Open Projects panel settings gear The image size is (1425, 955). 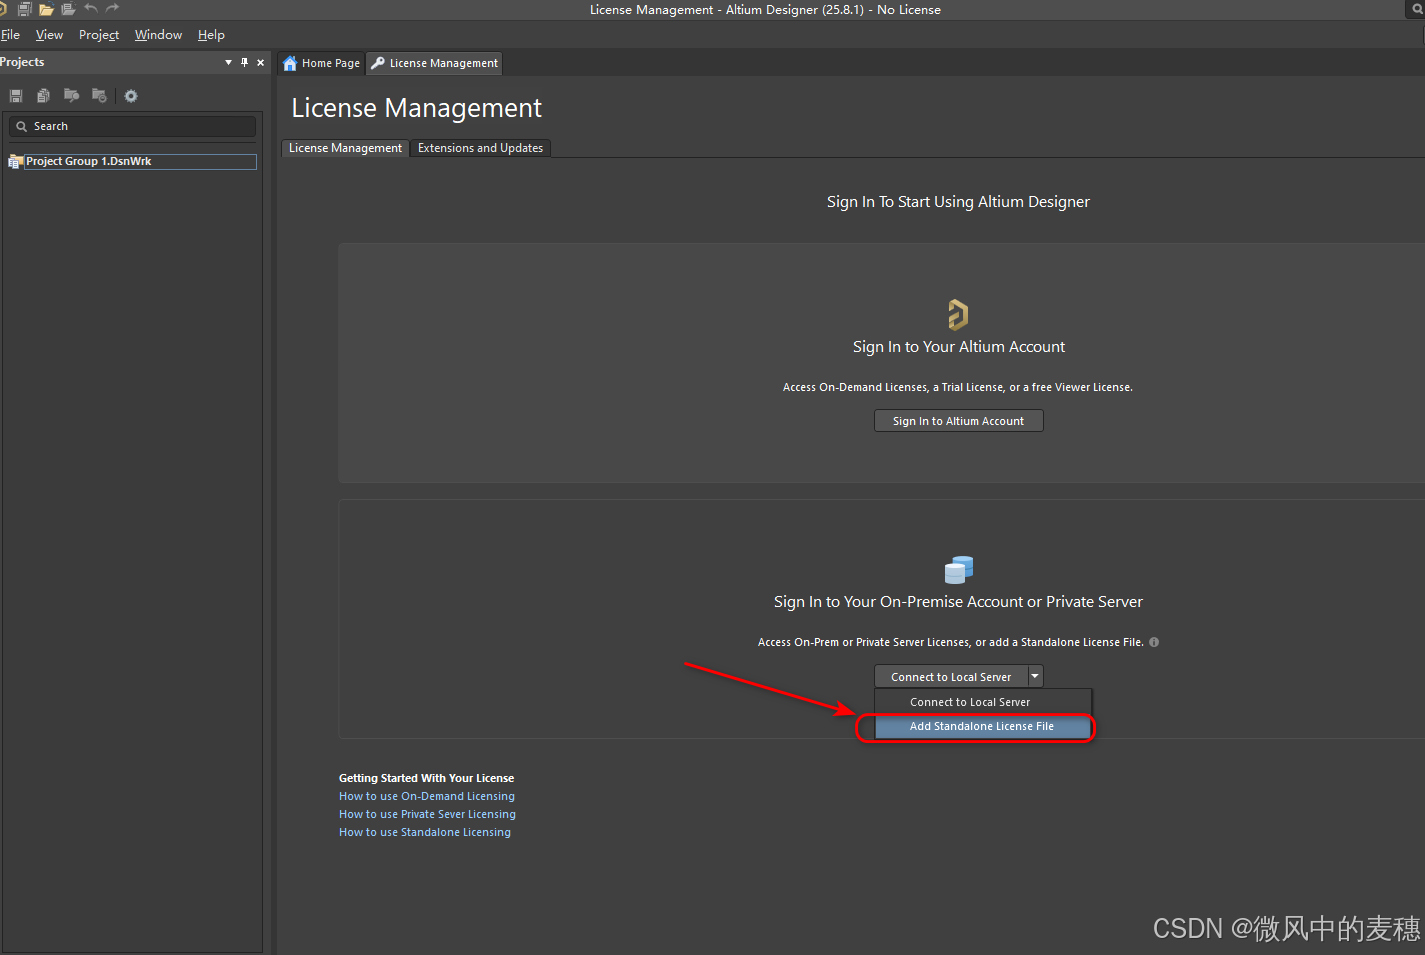pos(131,96)
